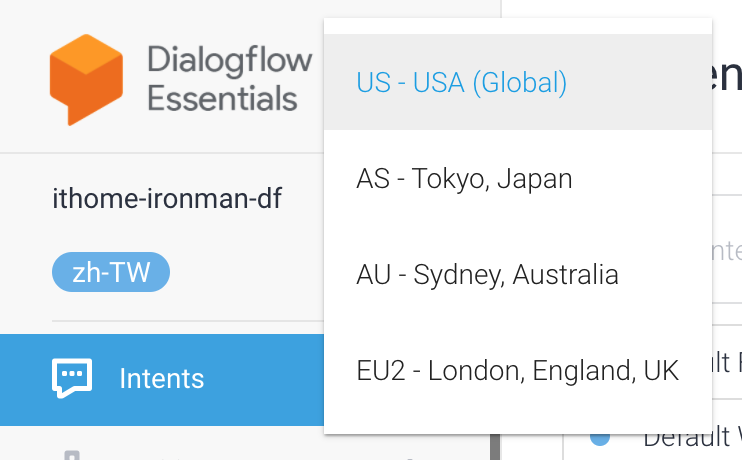Click the zh-TW language badge
The width and height of the screenshot is (742, 460).
(x=110, y=272)
